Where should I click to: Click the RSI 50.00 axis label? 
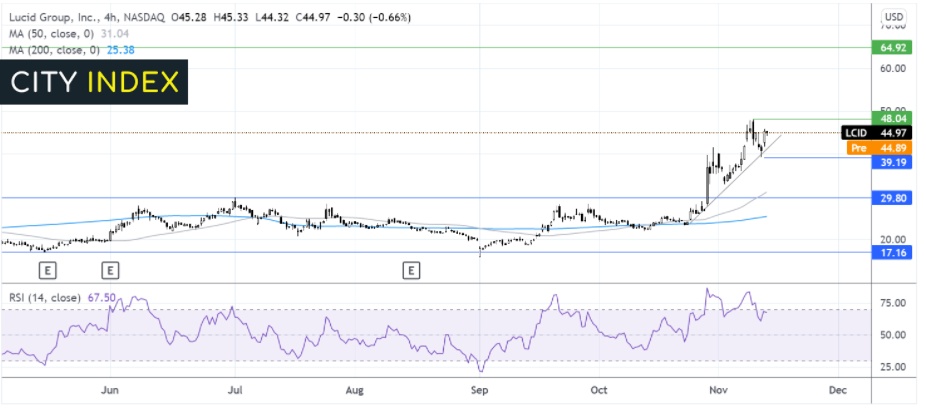[x=892, y=335]
